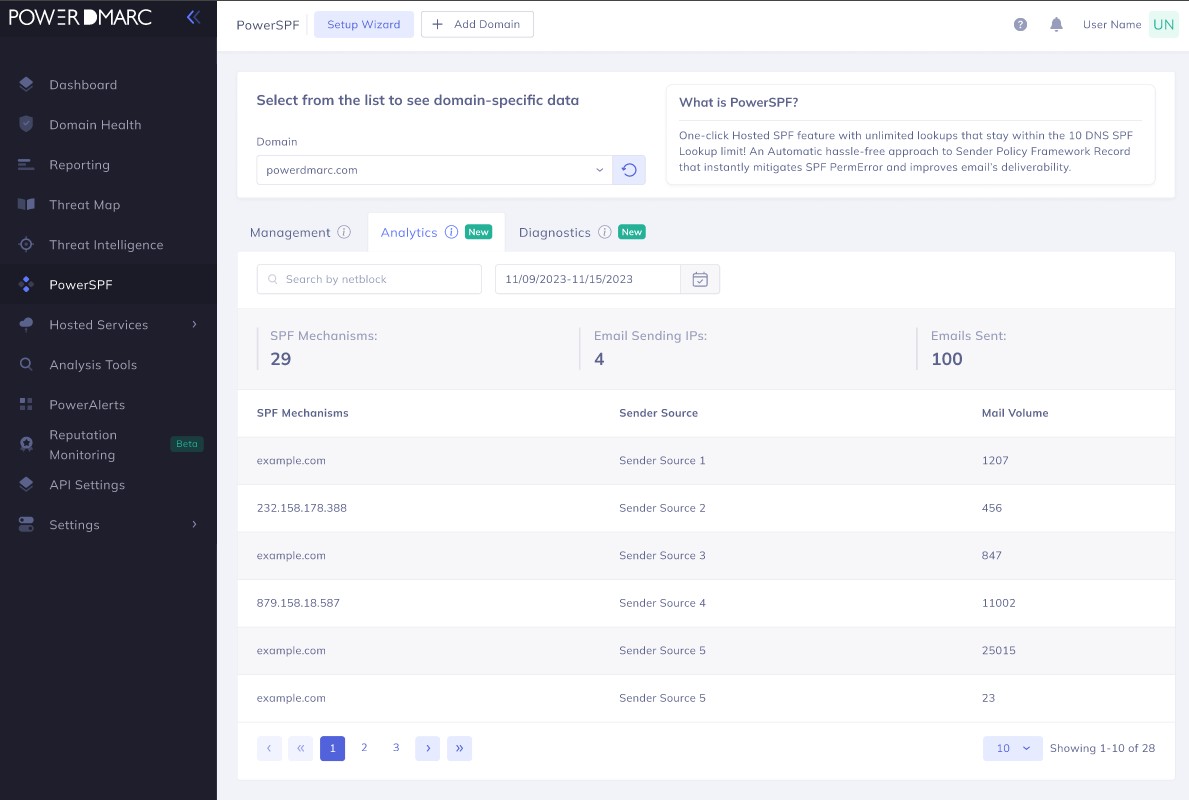
Task: Click IP address 879.158.18.587
Action: point(298,603)
